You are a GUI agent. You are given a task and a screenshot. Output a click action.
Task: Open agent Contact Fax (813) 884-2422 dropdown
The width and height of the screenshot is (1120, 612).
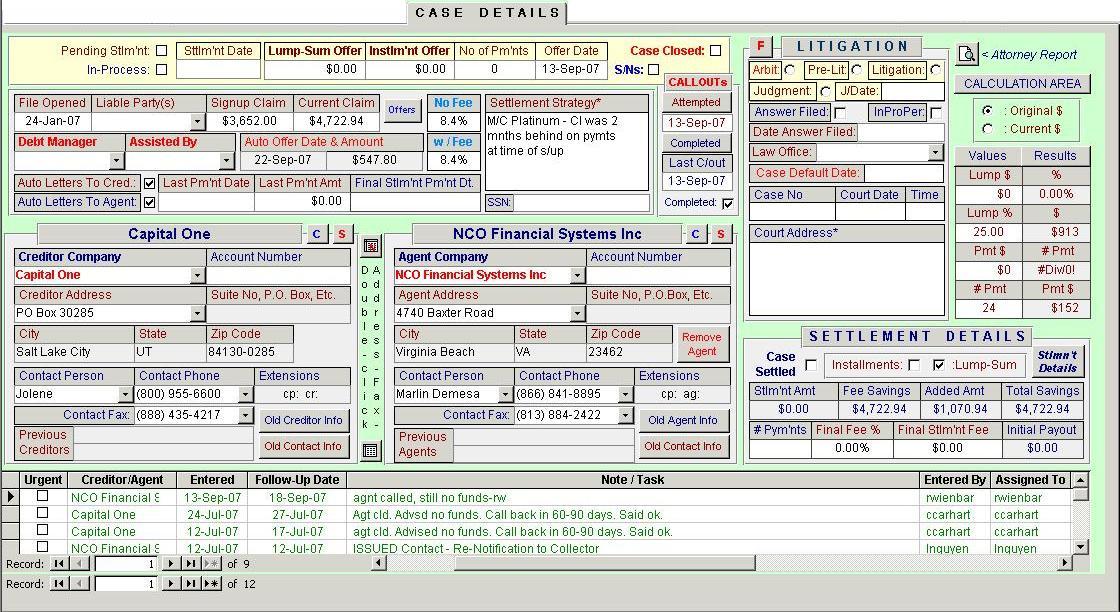[625, 416]
